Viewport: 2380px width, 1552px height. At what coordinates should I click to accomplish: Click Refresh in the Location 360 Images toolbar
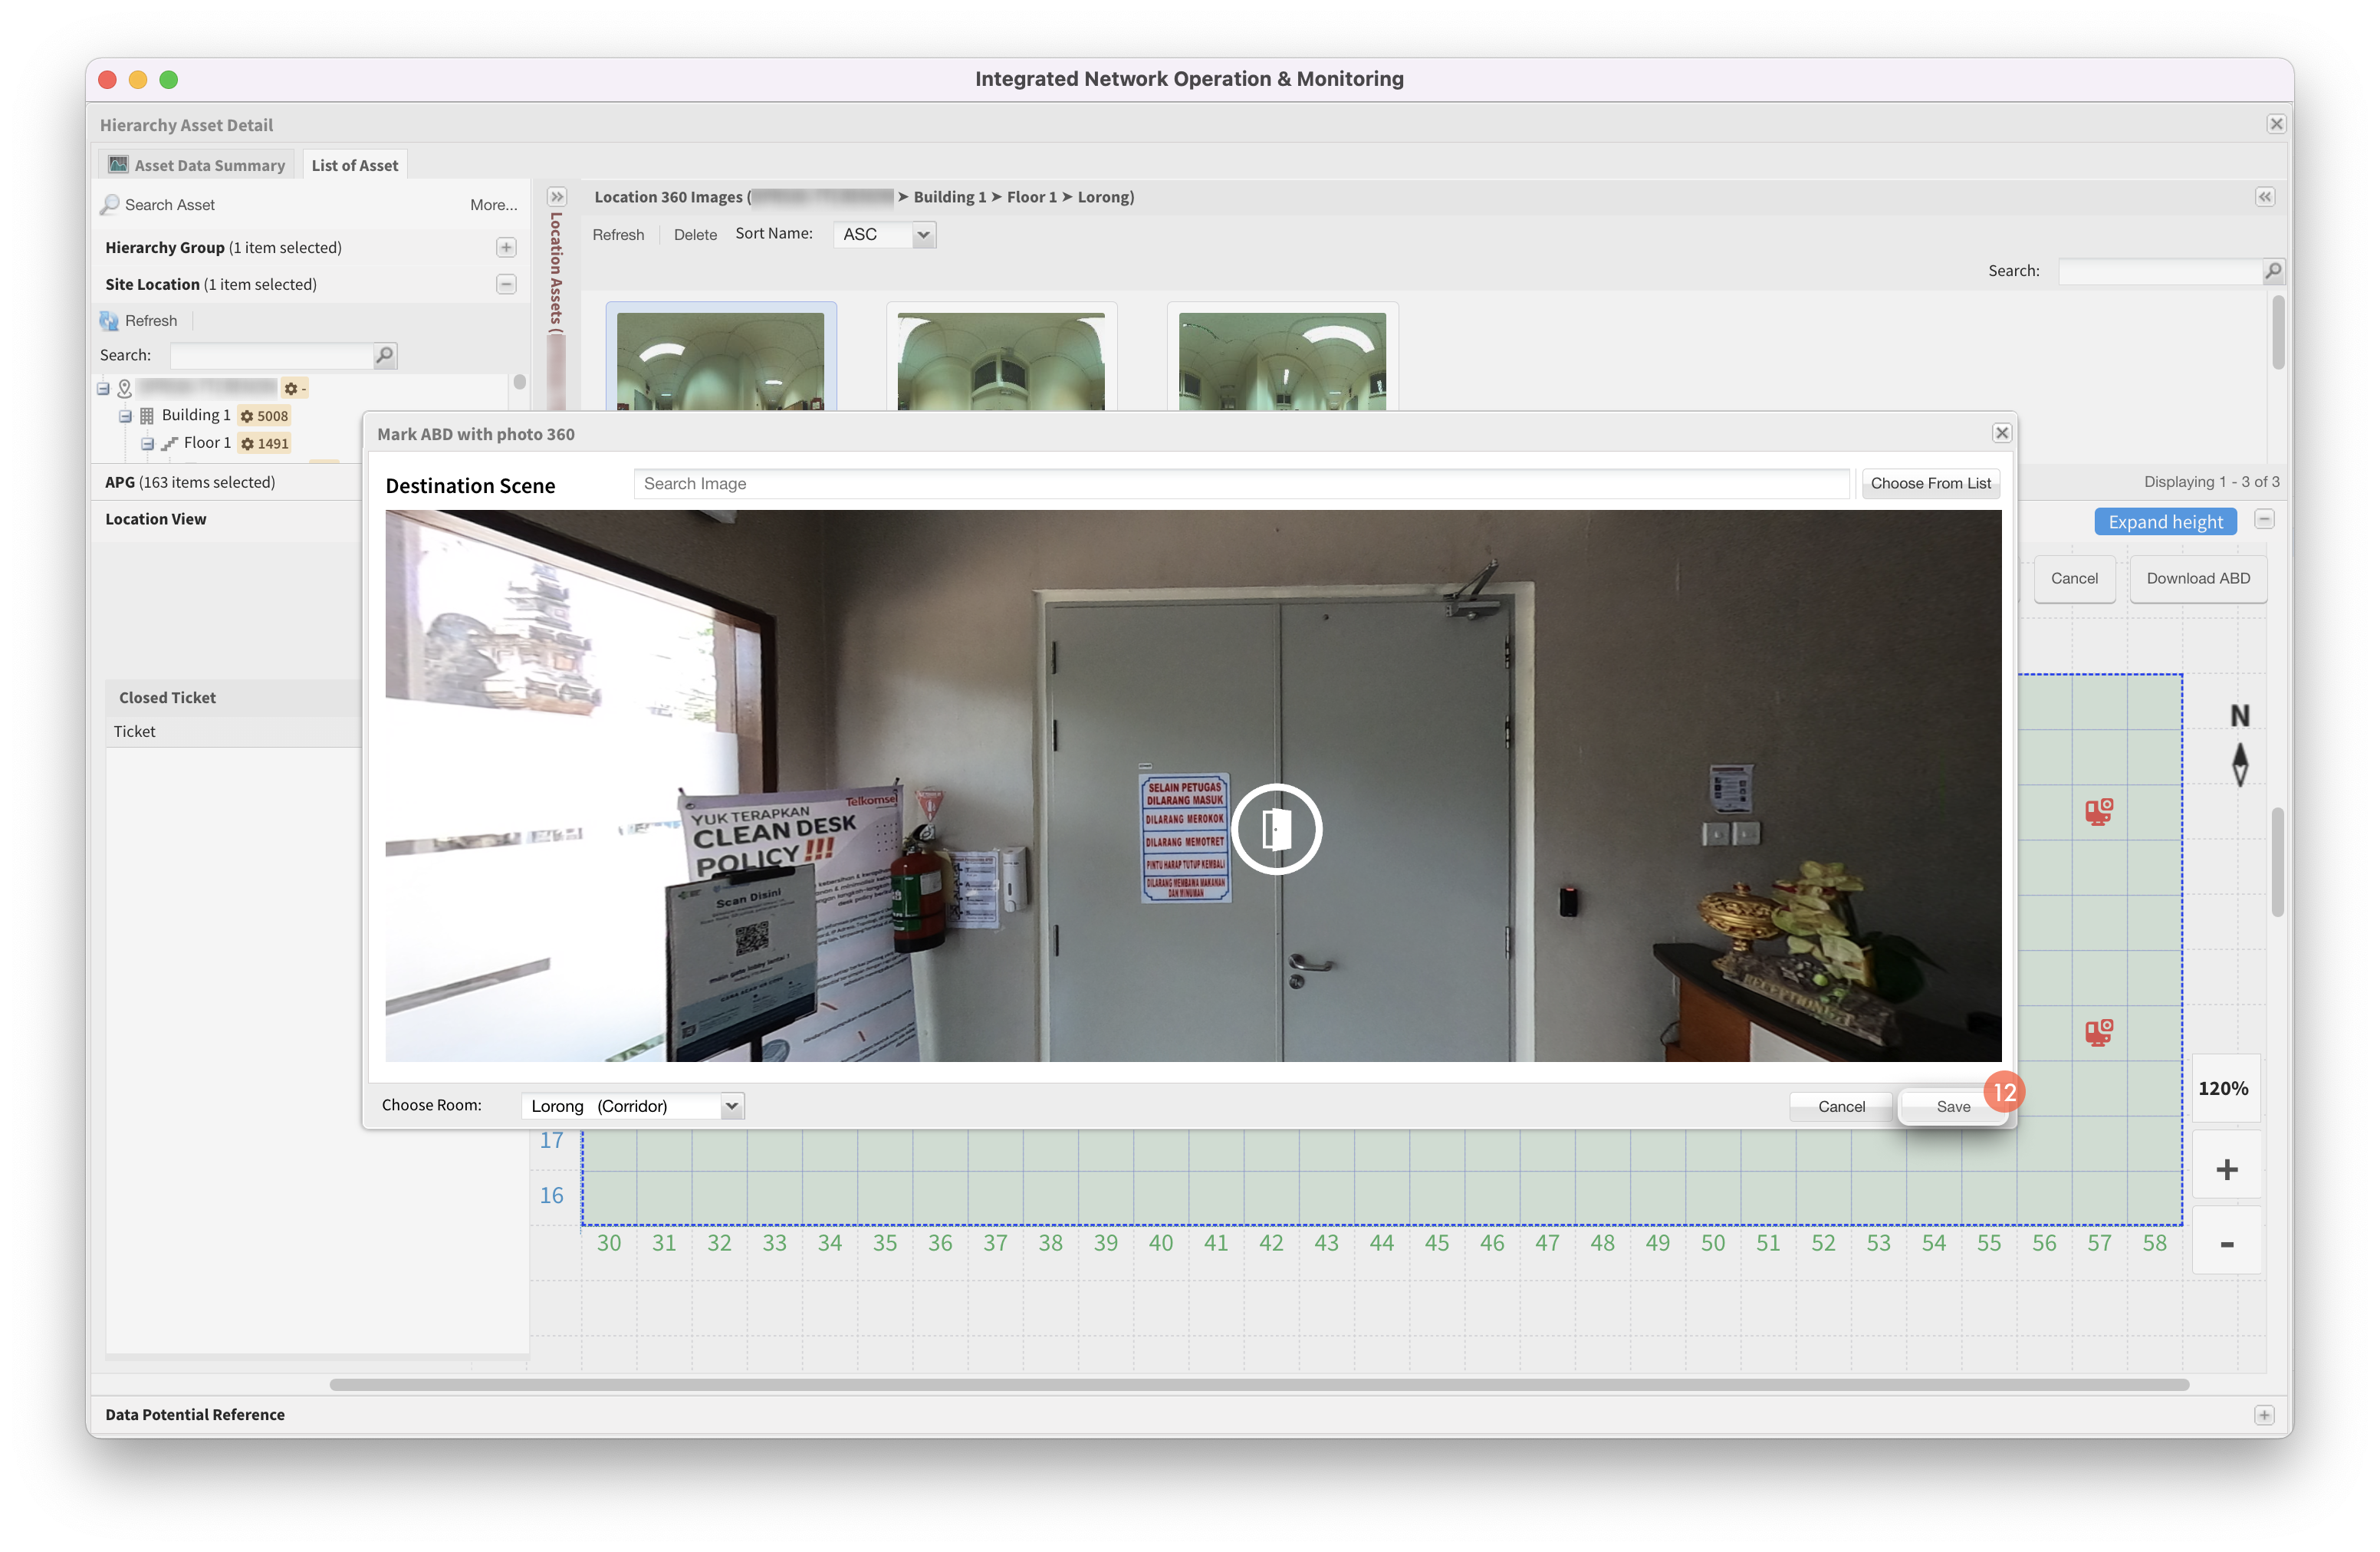pos(618,235)
